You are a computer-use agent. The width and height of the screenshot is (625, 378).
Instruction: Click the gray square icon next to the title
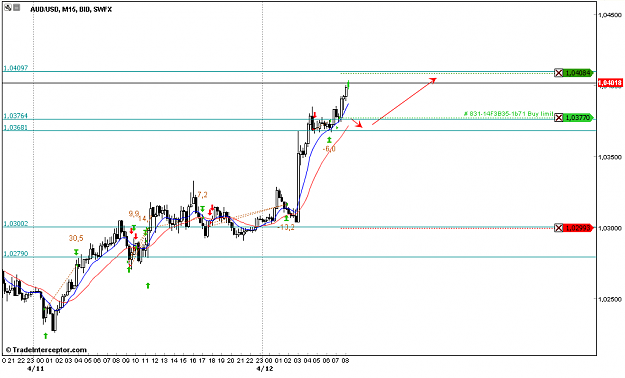coord(16,7)
